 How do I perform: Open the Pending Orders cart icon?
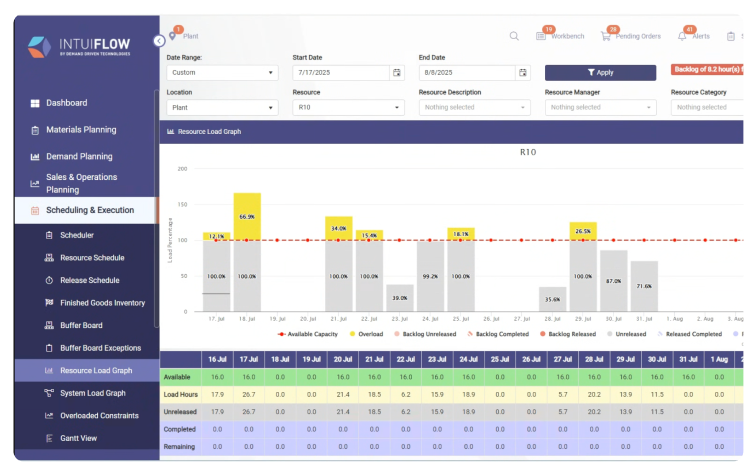606,36
